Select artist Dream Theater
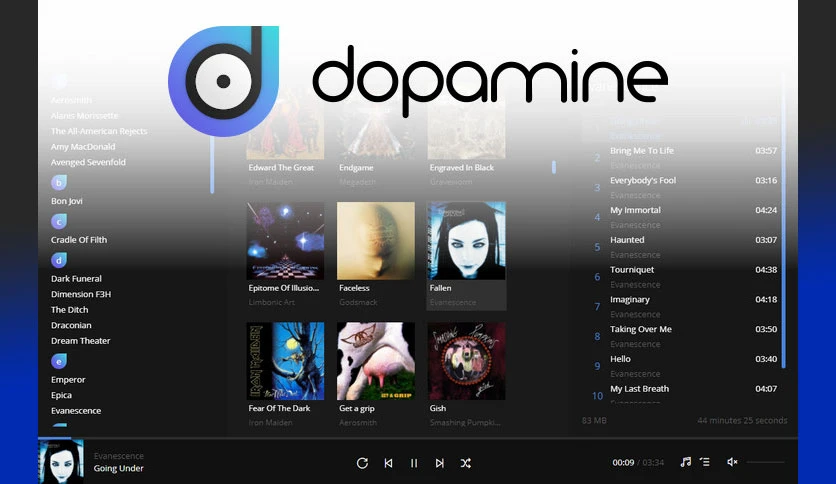The image size is (836, 484). coord(81,341)
